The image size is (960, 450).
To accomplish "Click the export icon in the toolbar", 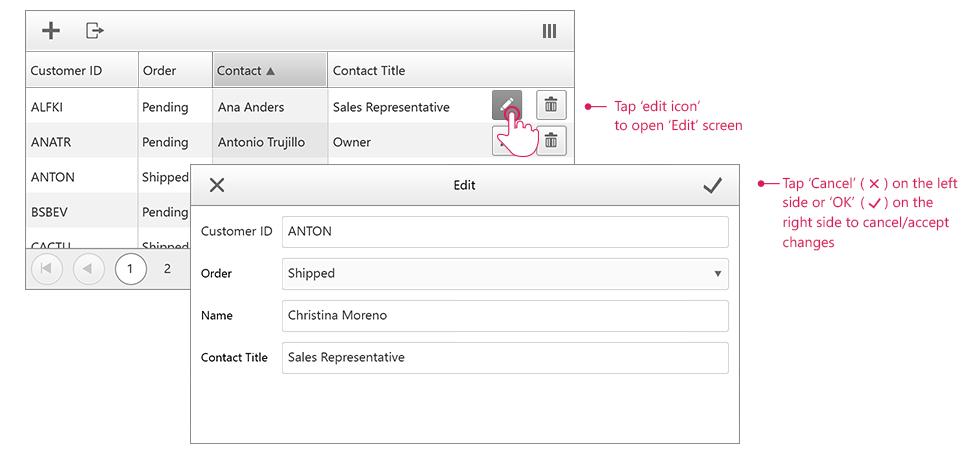I will tap(94, 31).
